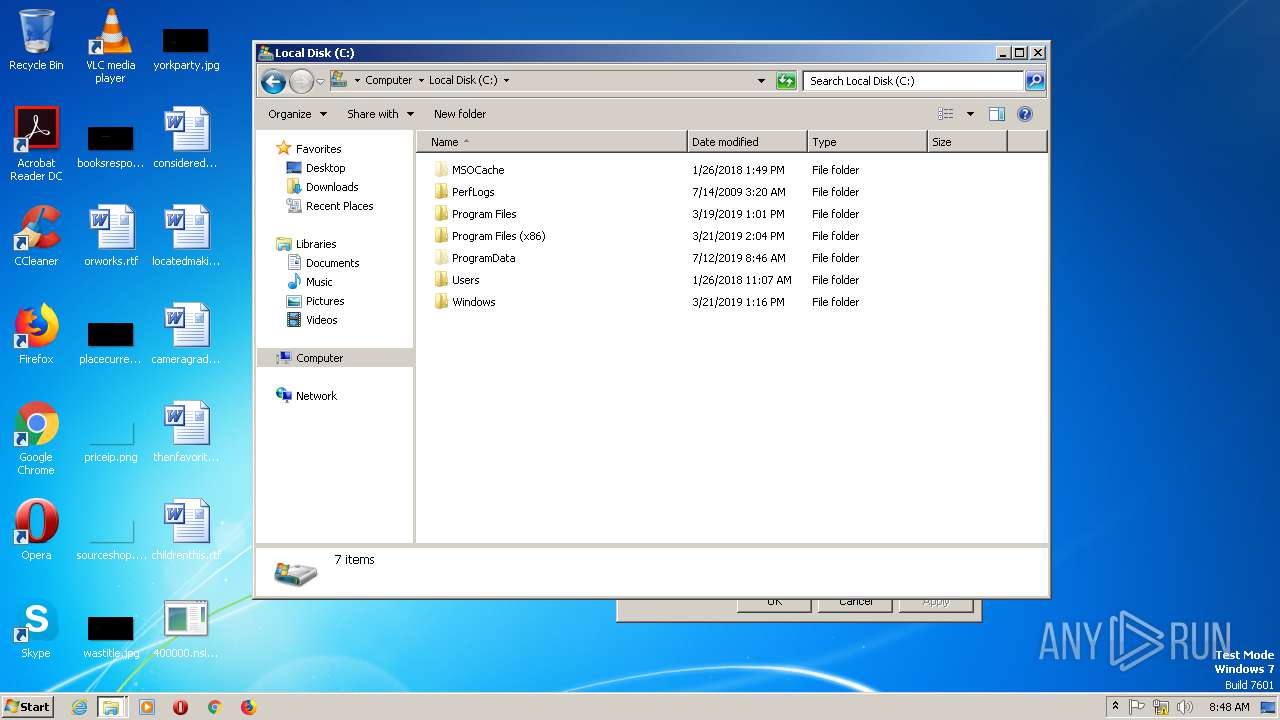Select the Windows folder
Viewport: 1280px width, 720px height.
point(473,302)
